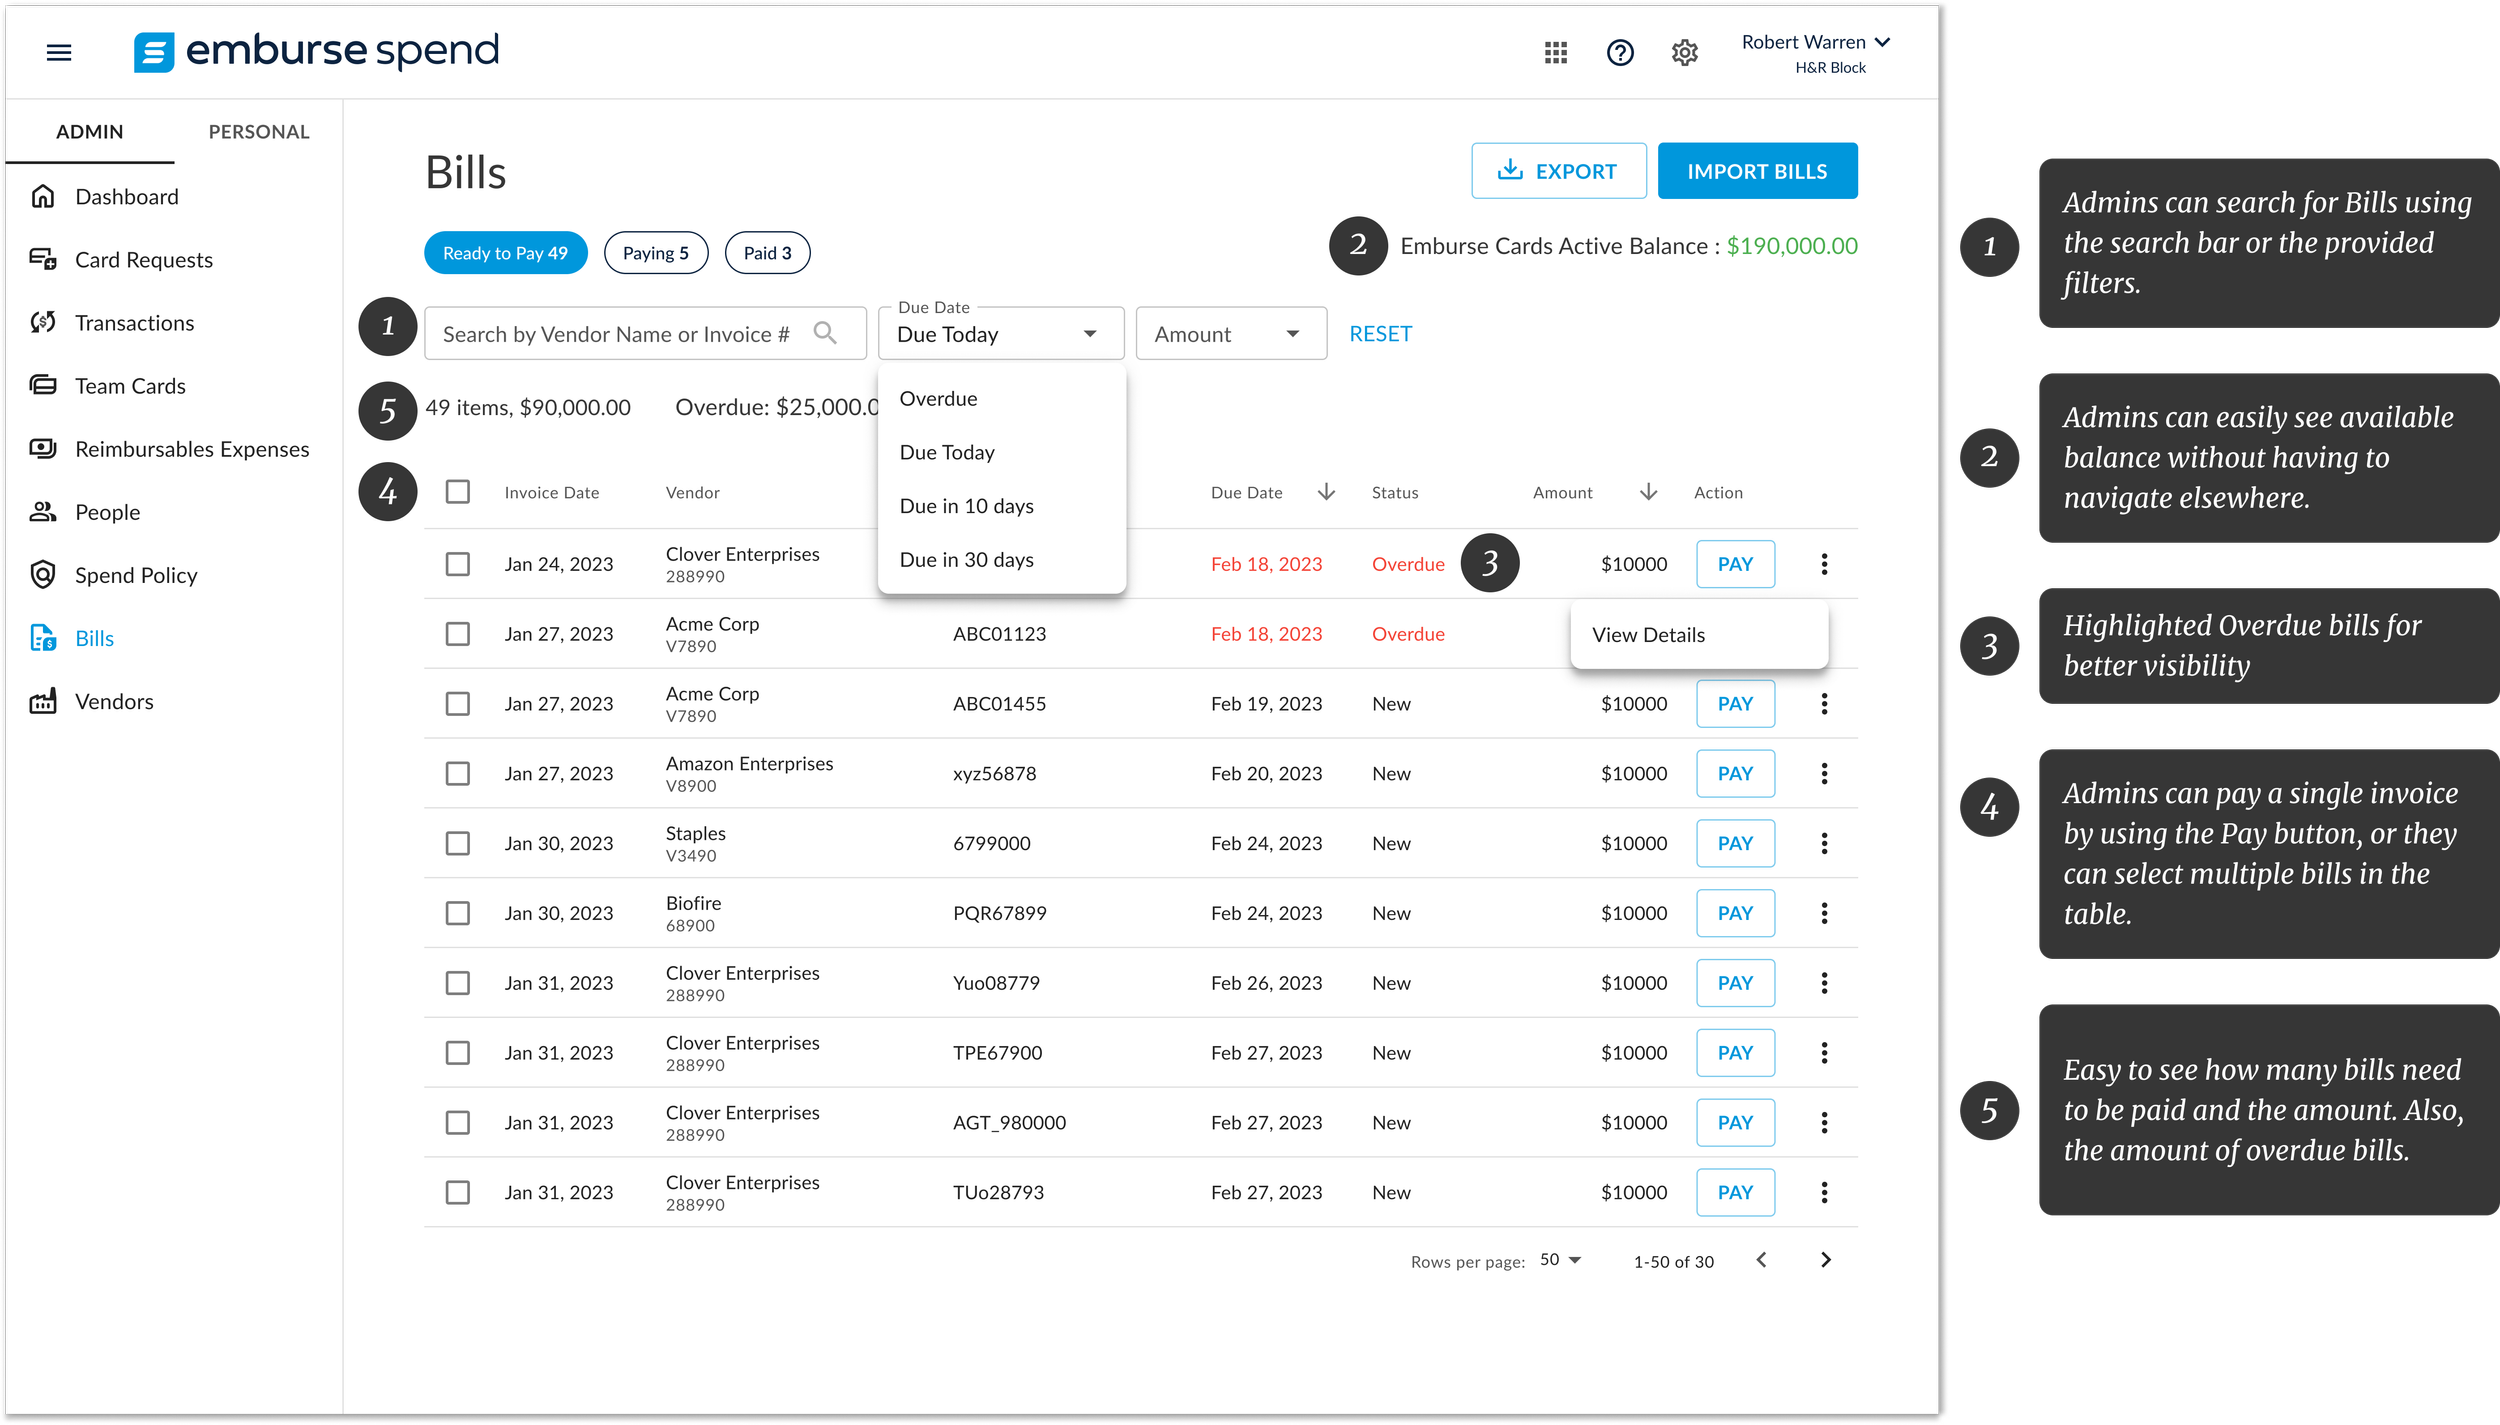Screen dimensions: 2500x1425
Task: Show the Paid 3 bills filter
Action: pos(767,252)
